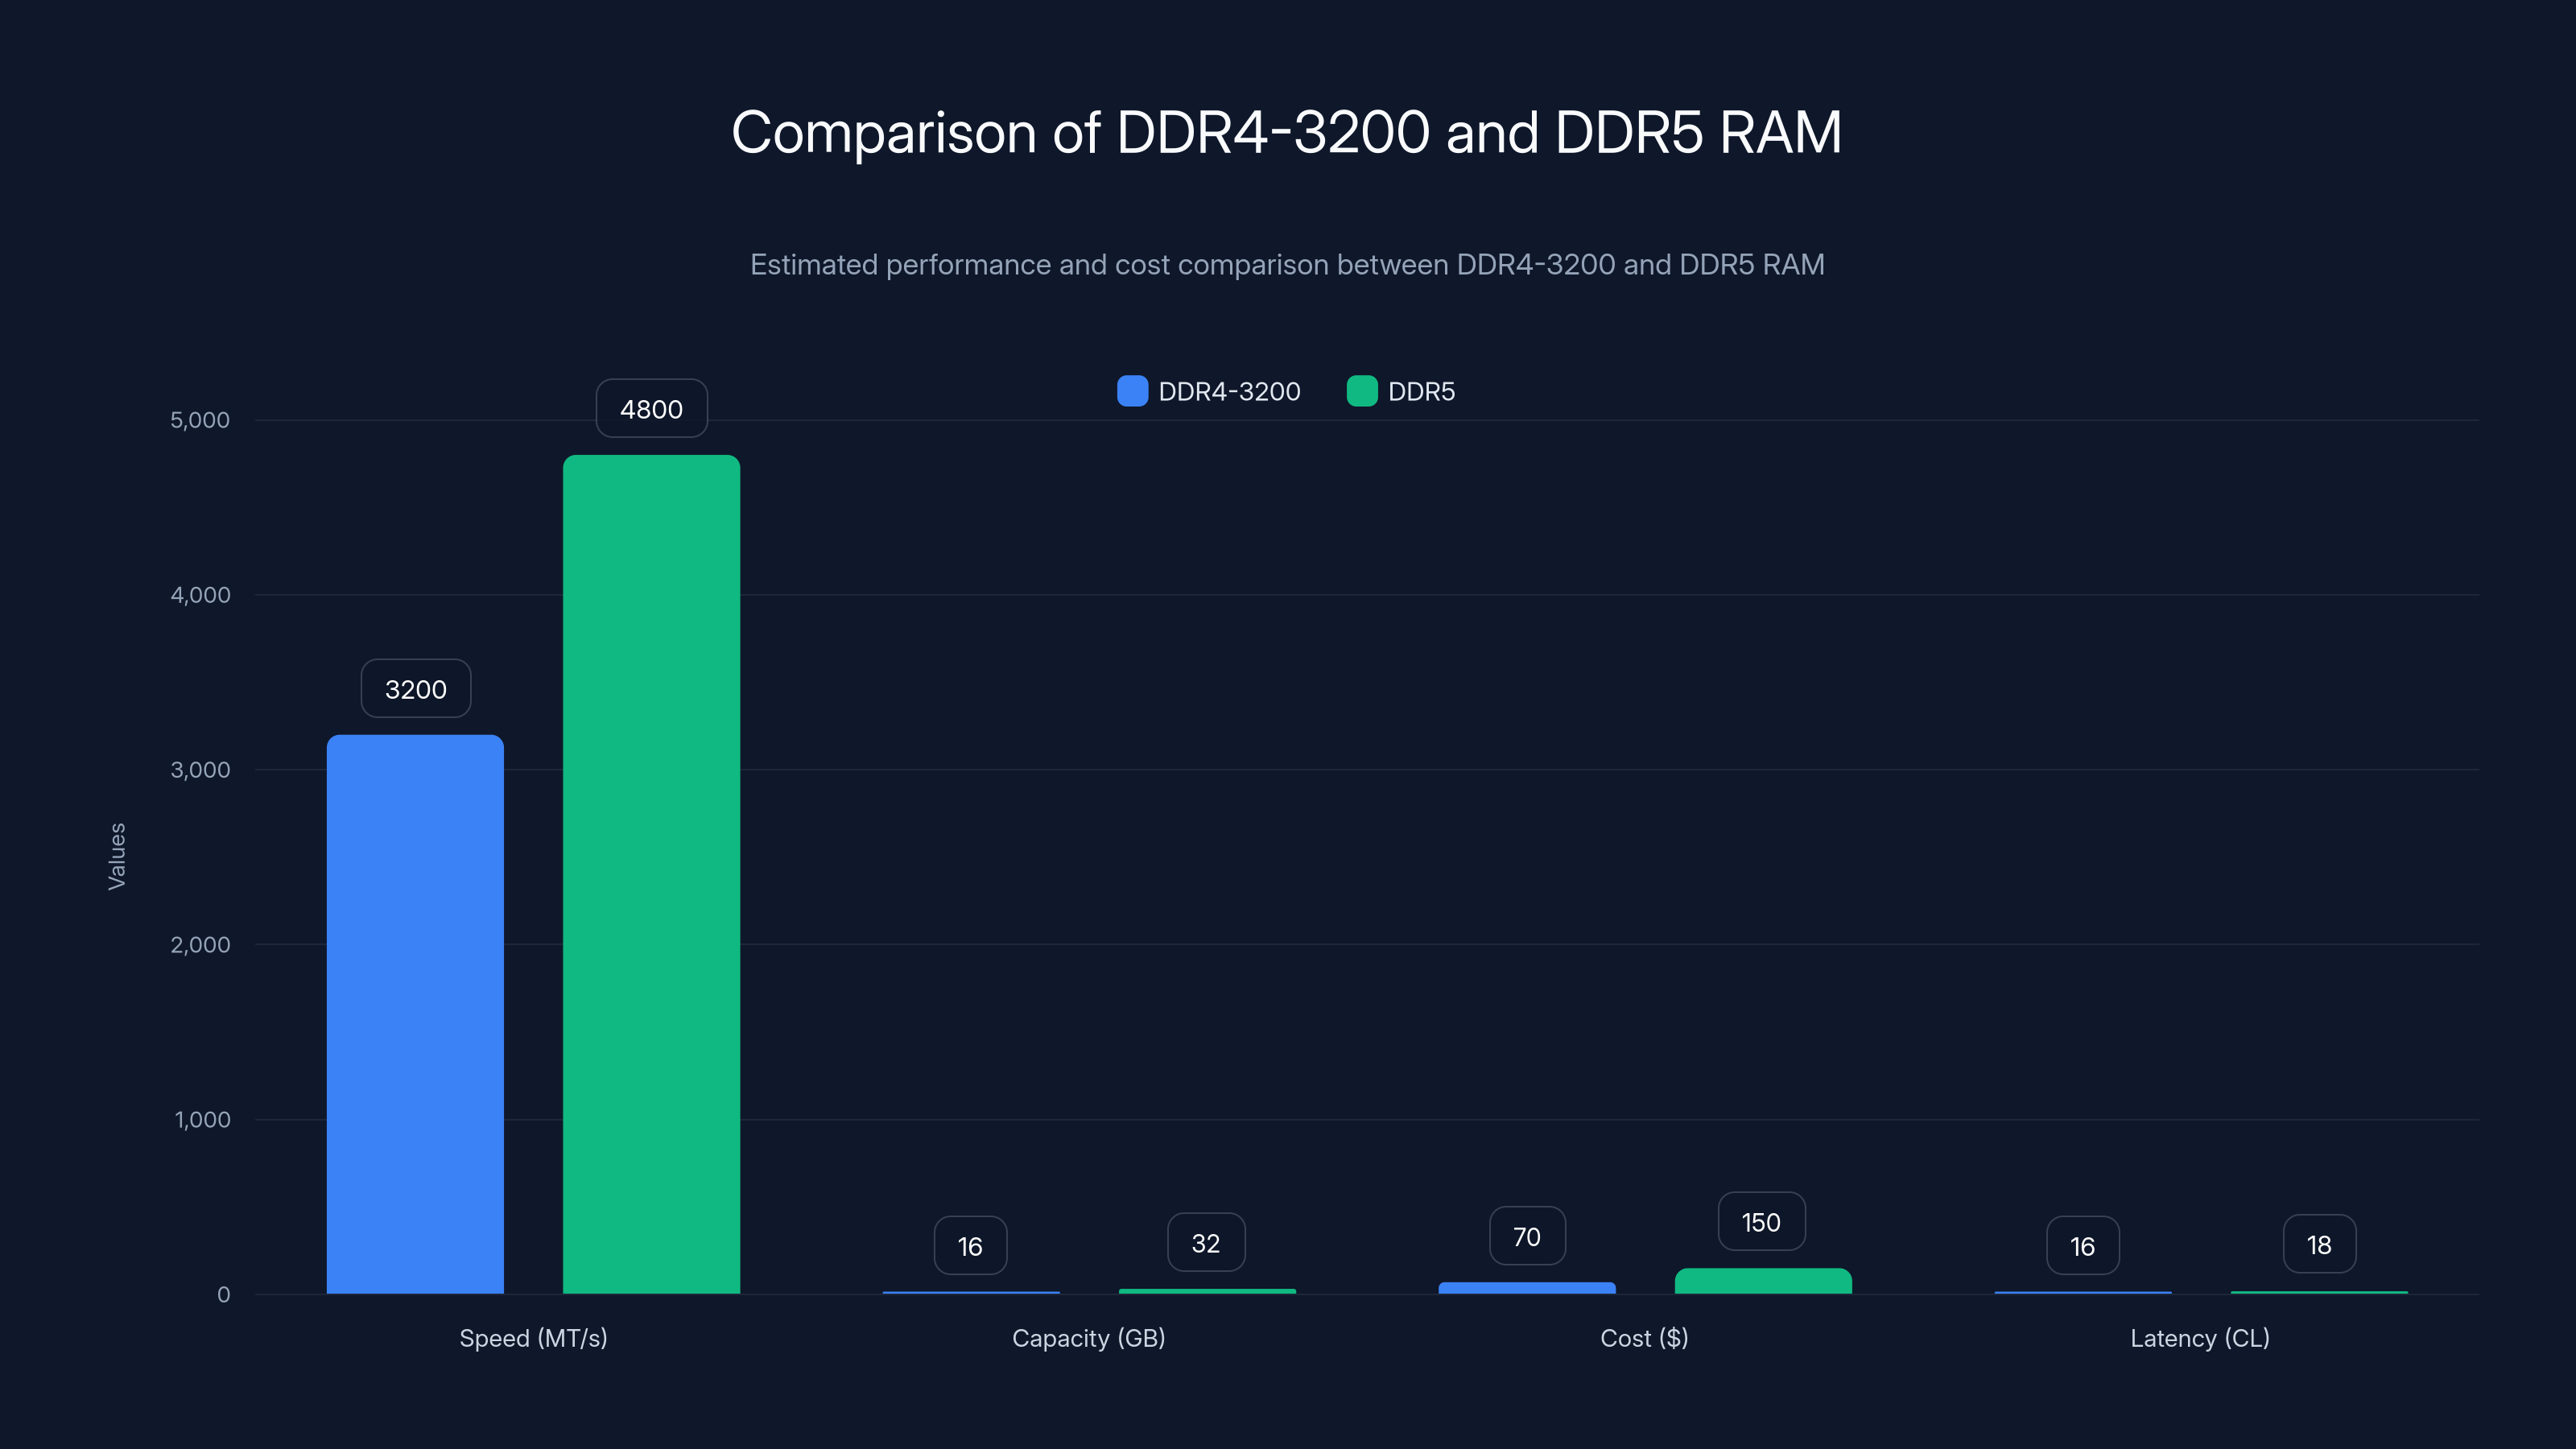Click the Capacity (GB) axis label
2576x1449 pixels.
[1089, 1338]
